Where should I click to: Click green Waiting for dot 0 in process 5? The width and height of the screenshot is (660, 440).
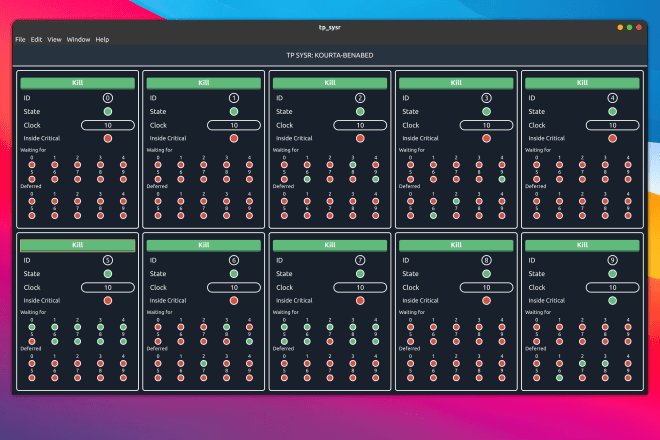click(32, 327)
